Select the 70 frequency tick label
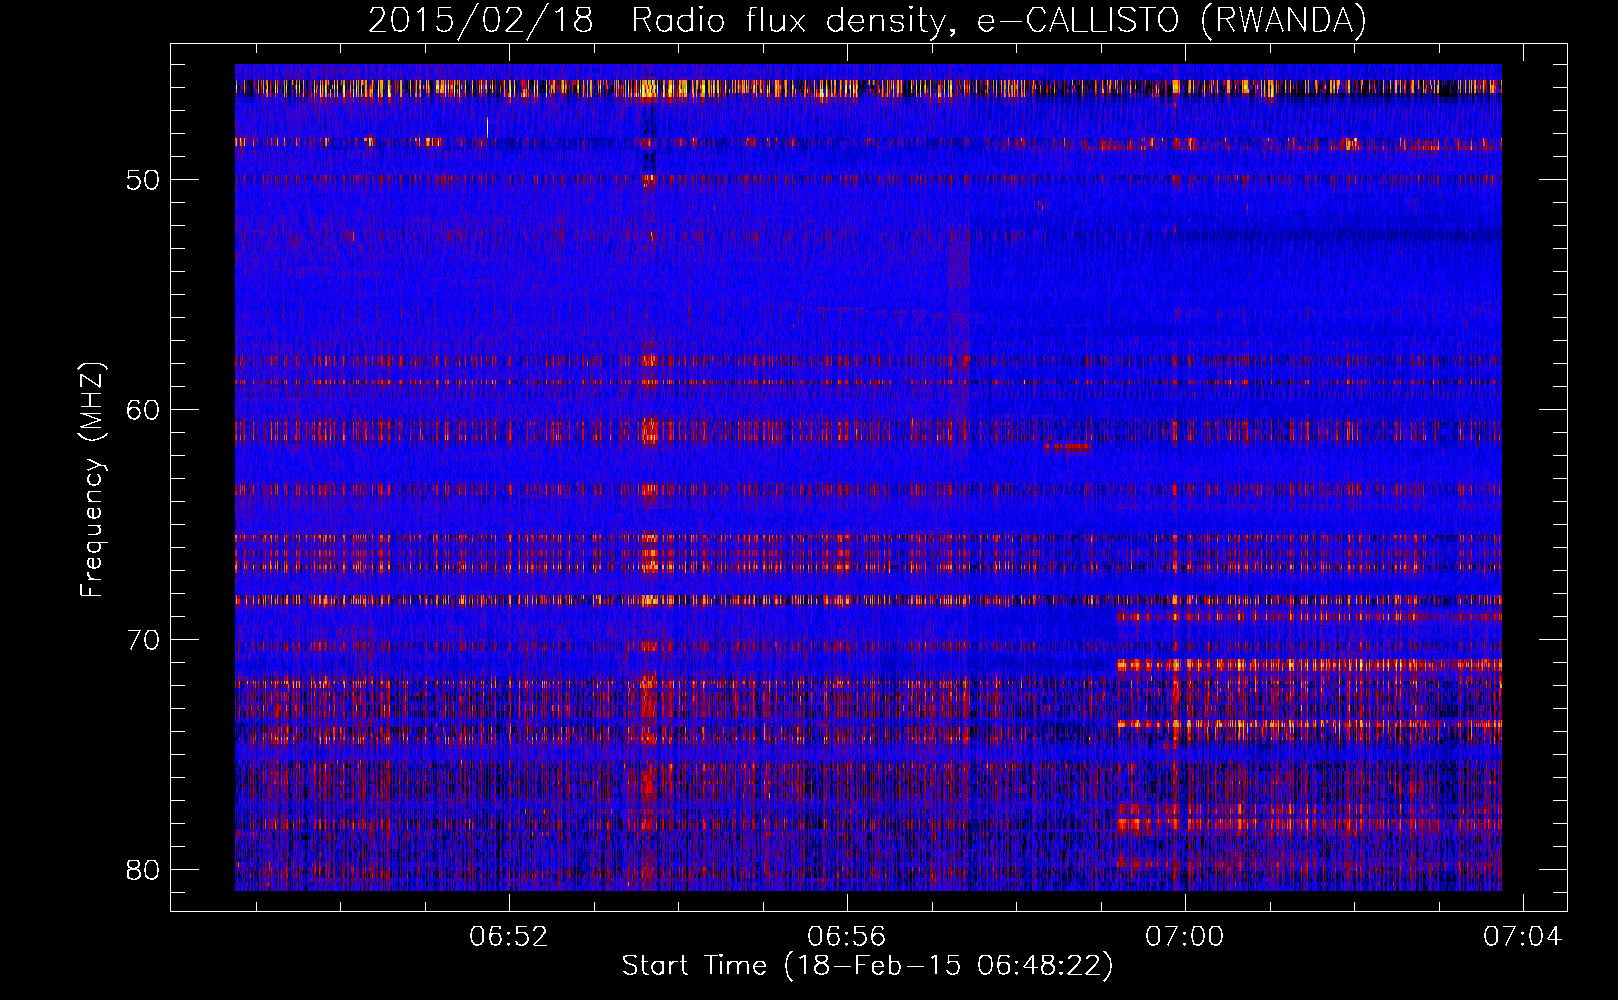 (x=142, y=640)
